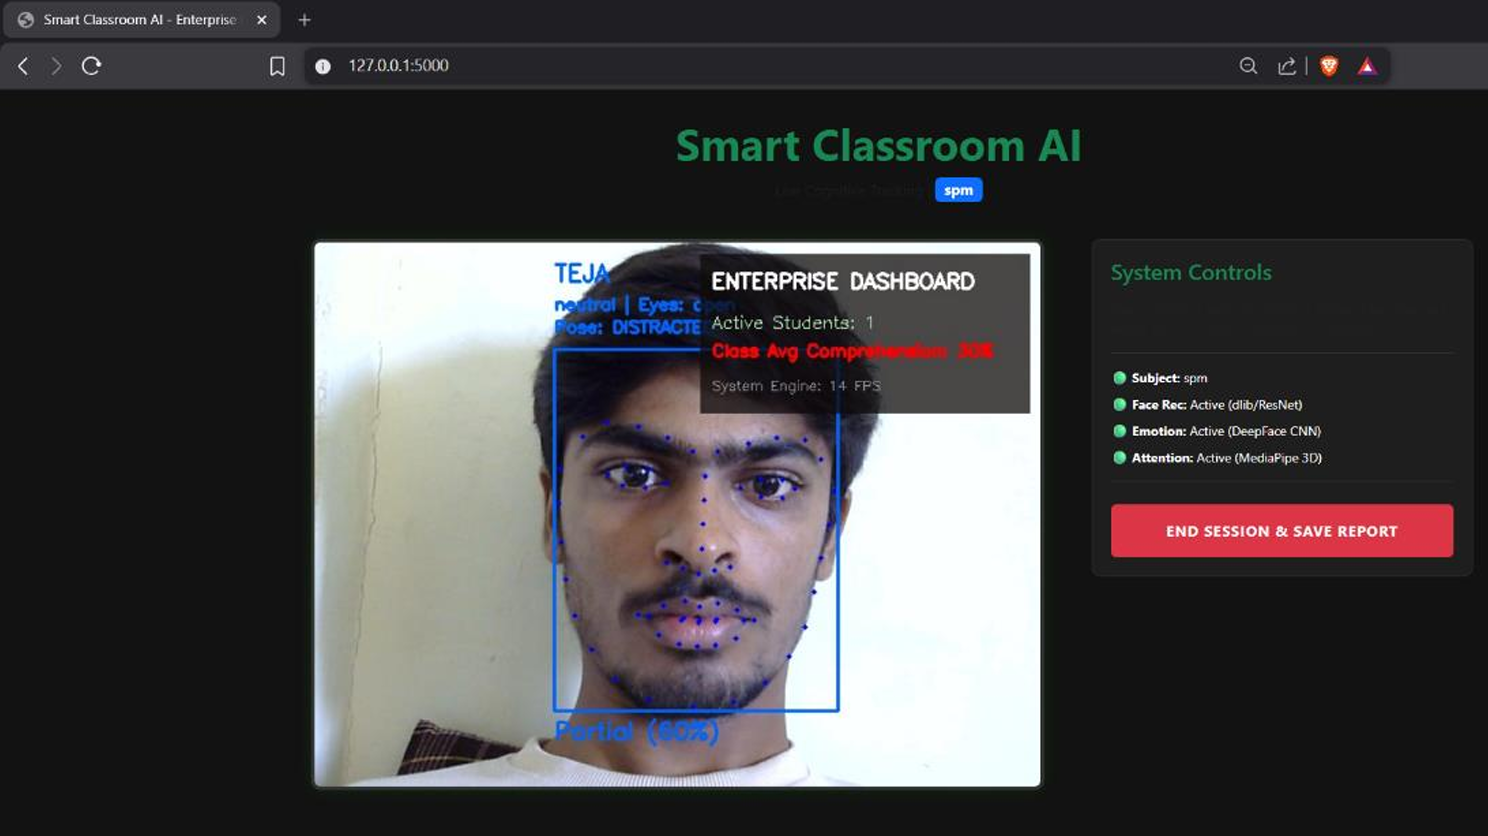Click the share icon in address bar
The image size is (1488, 836).
[1287, 66]
